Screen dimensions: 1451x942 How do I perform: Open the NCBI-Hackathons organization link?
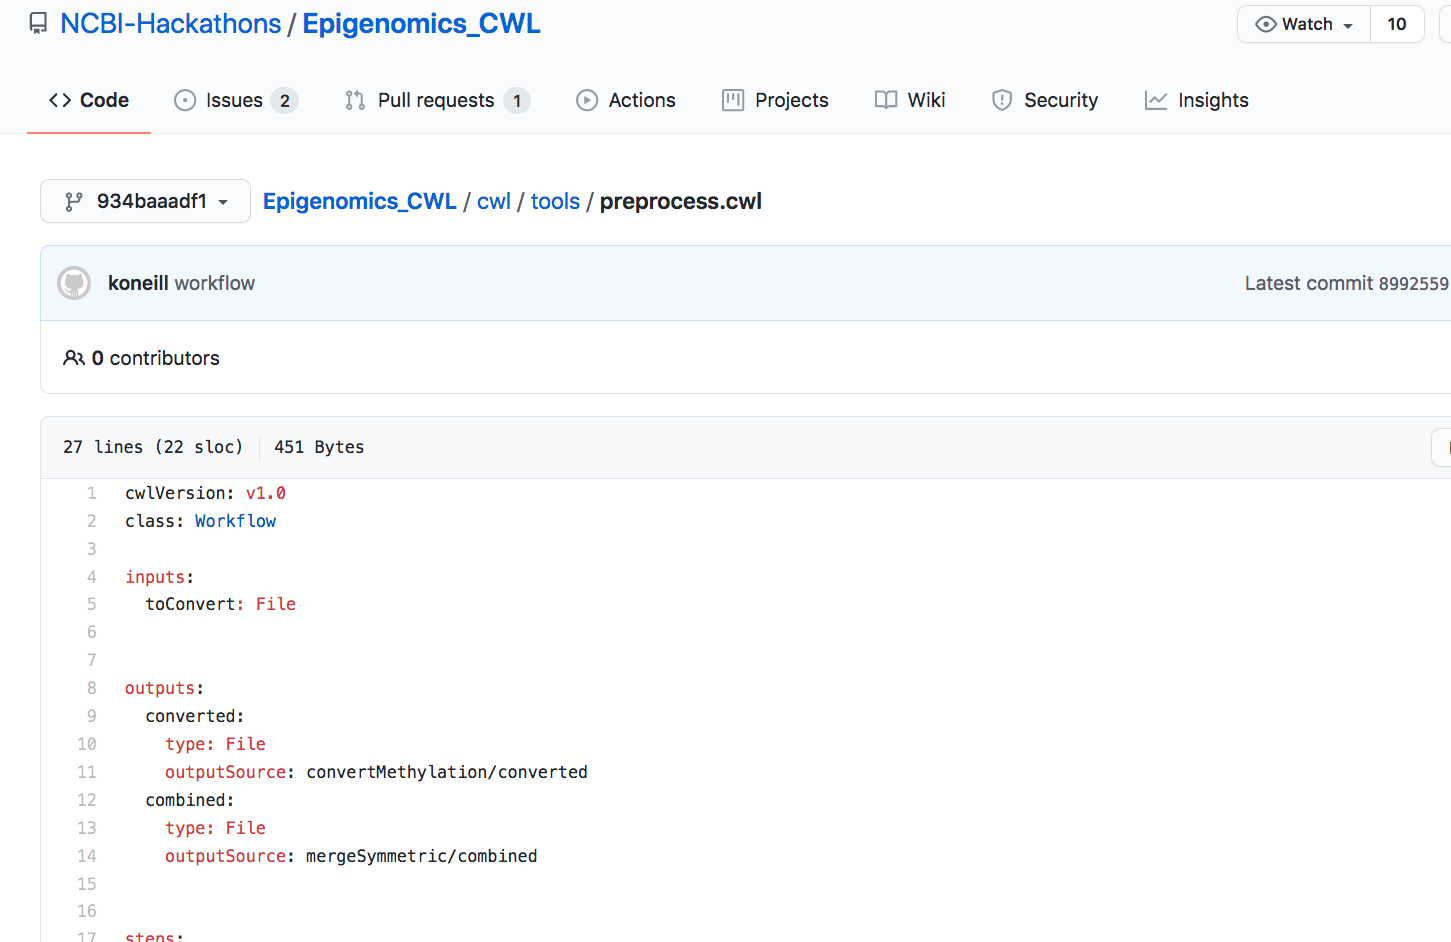coord(171,24)
